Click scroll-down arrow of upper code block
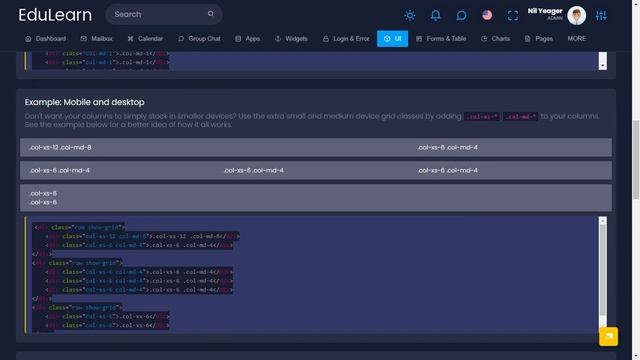Screen dimensions: 640x360 (602, 66)
